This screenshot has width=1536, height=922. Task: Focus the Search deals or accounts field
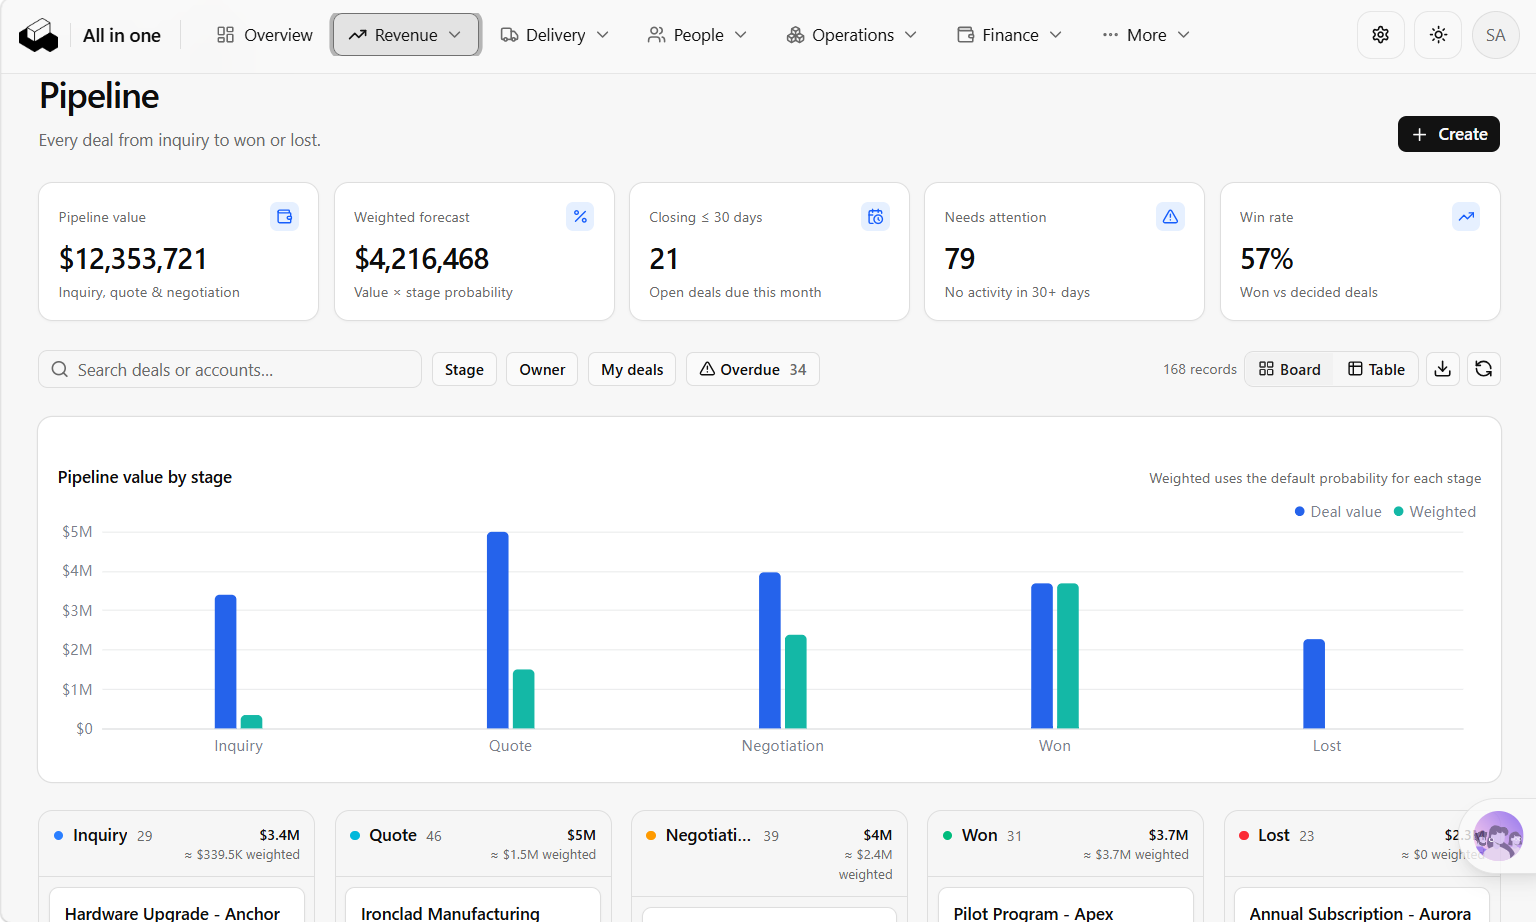coord(230,369)
